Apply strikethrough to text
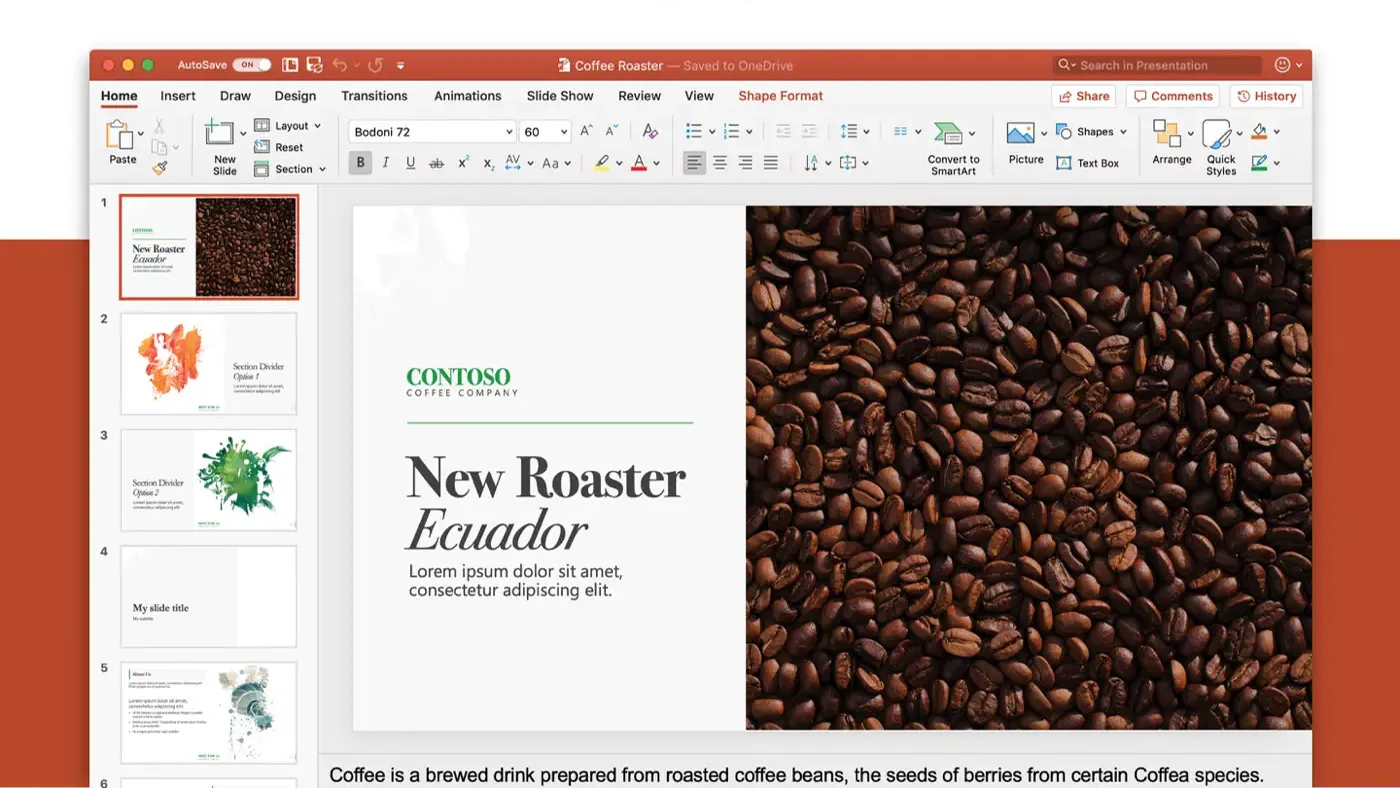The width and height of the screenshot is (1400, 788). (x=436, y=162)
